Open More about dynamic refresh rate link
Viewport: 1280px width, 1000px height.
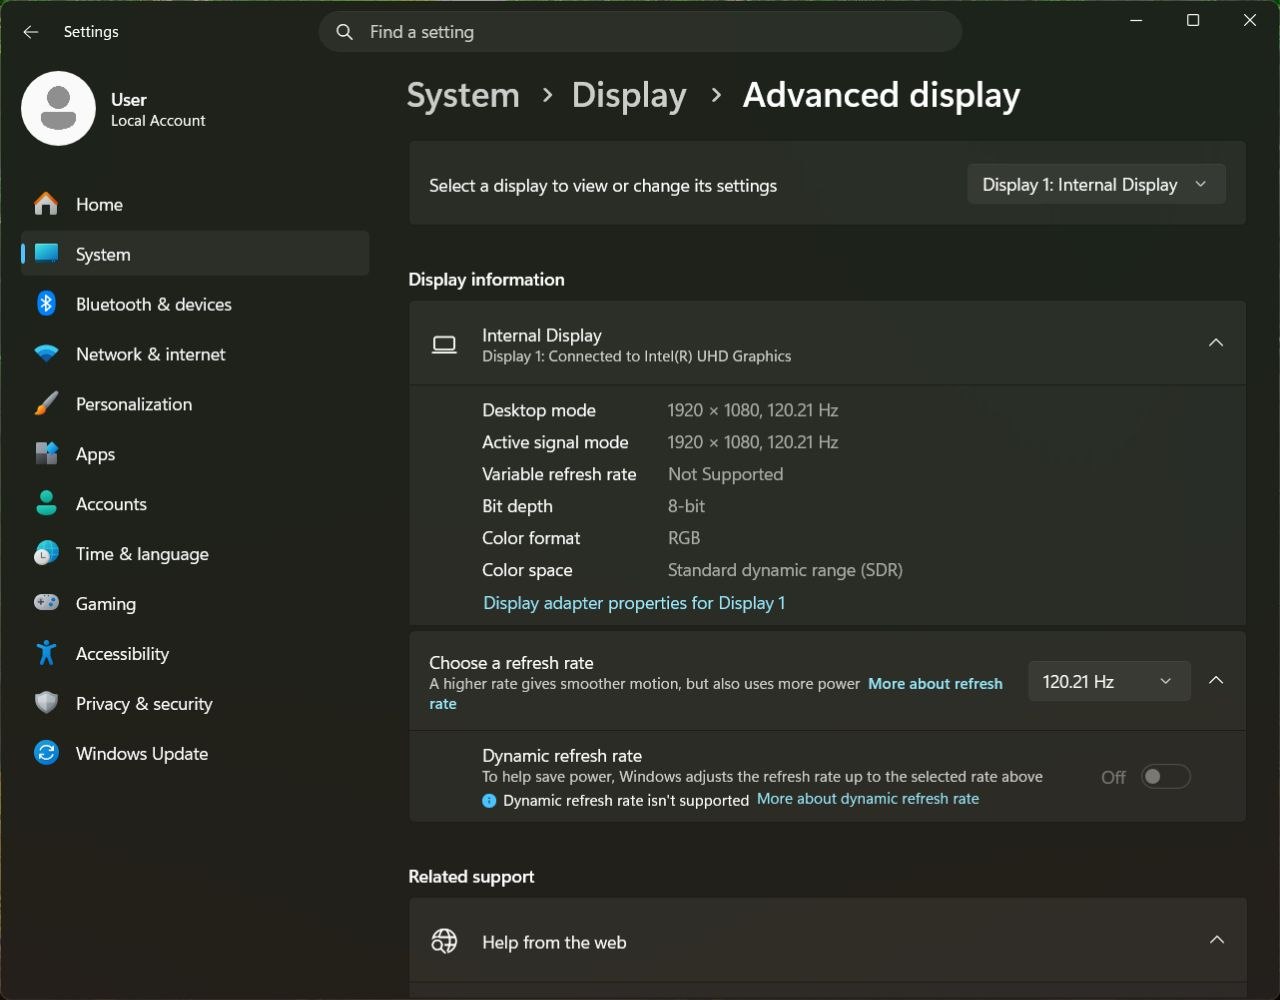pyautogui.click(x=868, y=799)
